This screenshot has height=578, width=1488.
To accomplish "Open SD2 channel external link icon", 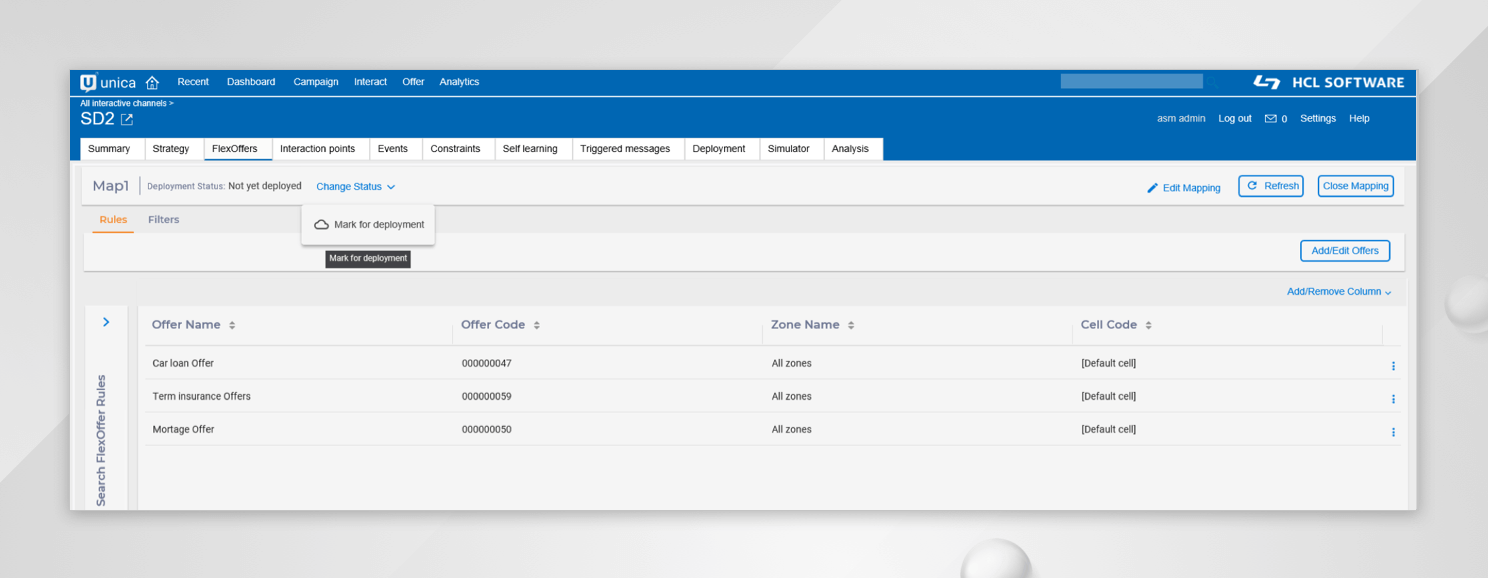I will 127,120.
